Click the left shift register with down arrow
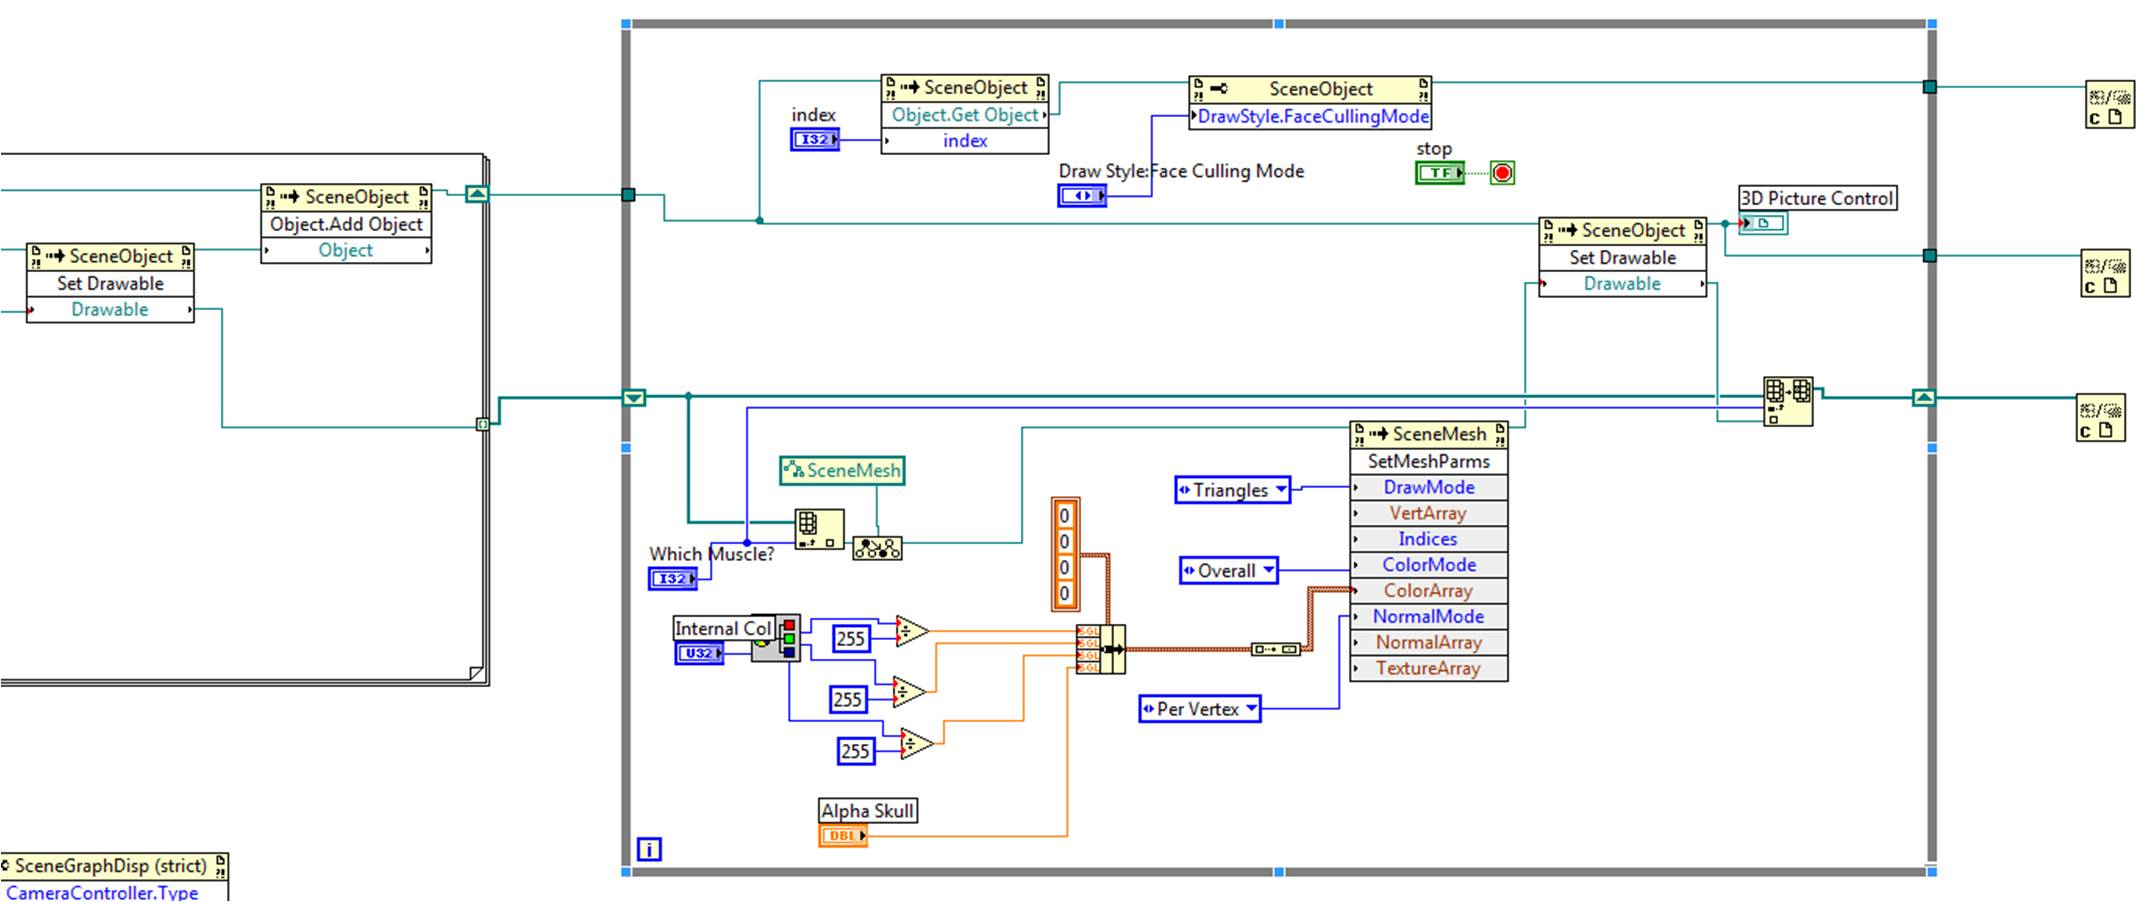The image size is (2152, 902). (x=634, y=398)
